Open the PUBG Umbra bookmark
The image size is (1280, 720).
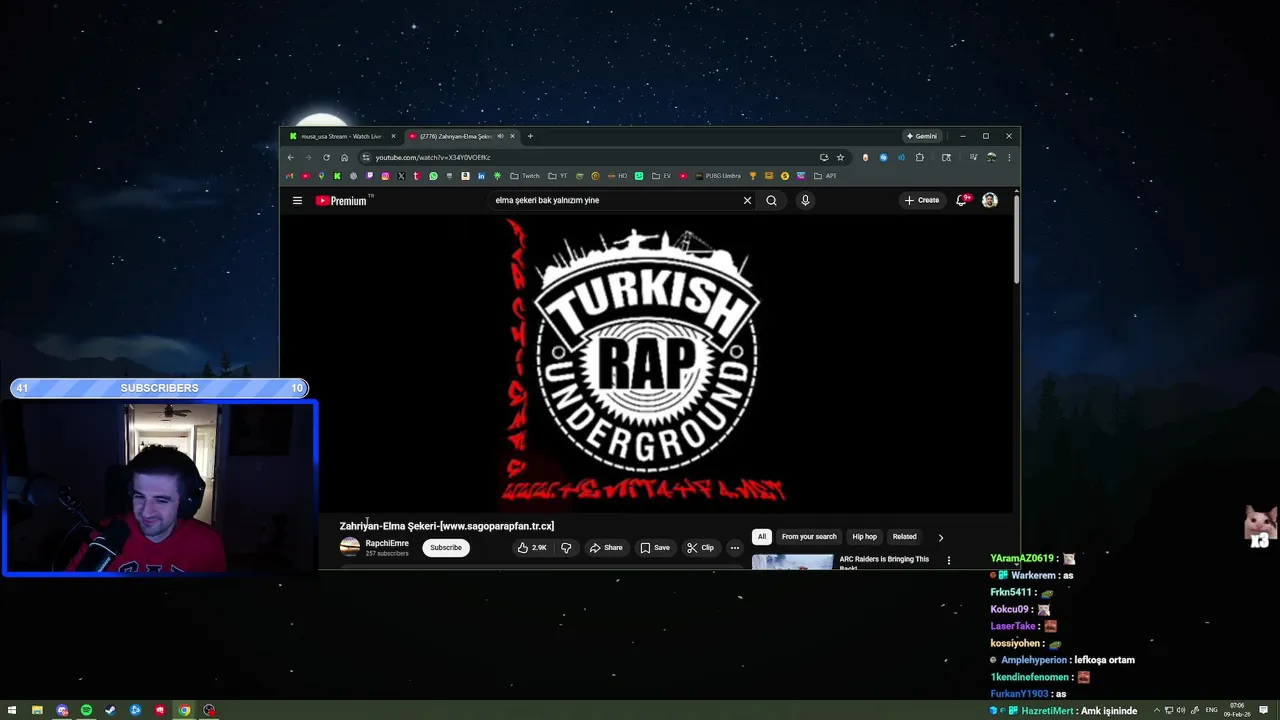click(x=718, y=176)
